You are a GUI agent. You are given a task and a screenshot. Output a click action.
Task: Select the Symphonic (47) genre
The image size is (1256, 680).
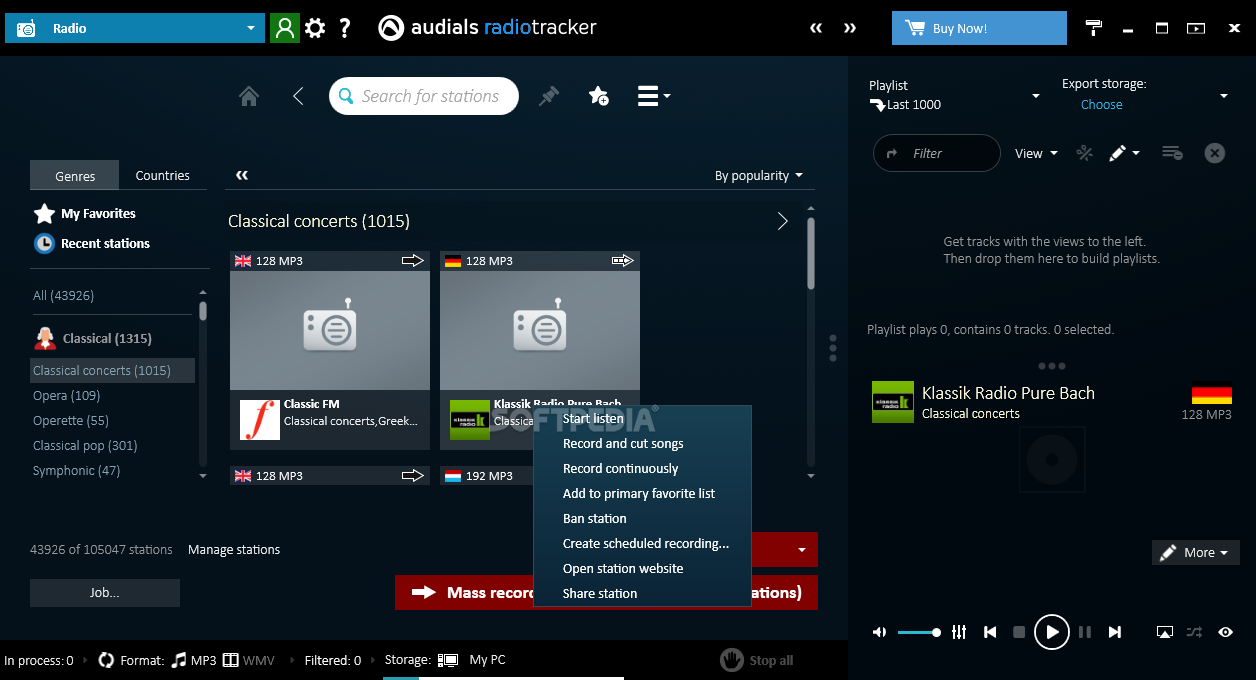pyautogui.click(x=76, y=470)
